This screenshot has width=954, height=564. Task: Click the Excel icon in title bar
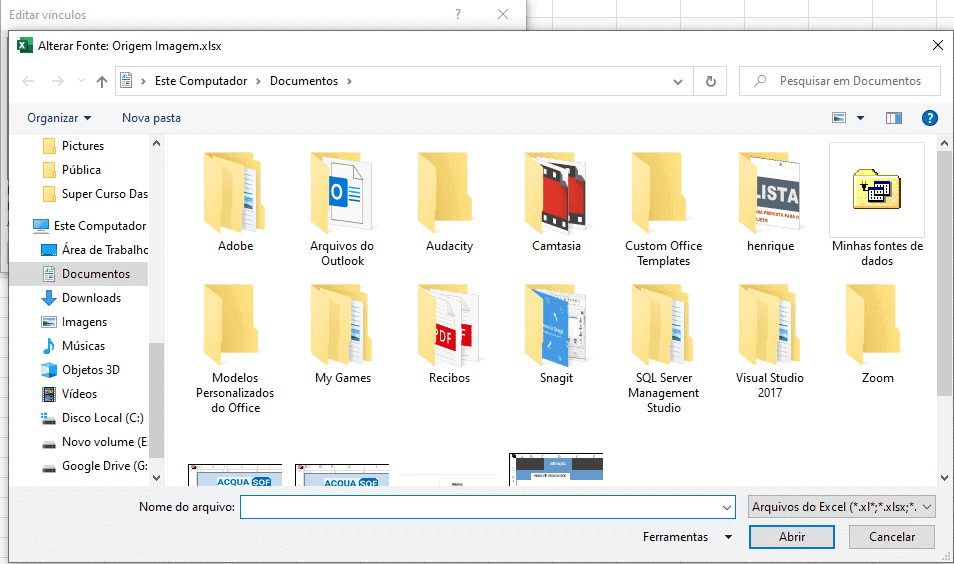pos(24,46)
